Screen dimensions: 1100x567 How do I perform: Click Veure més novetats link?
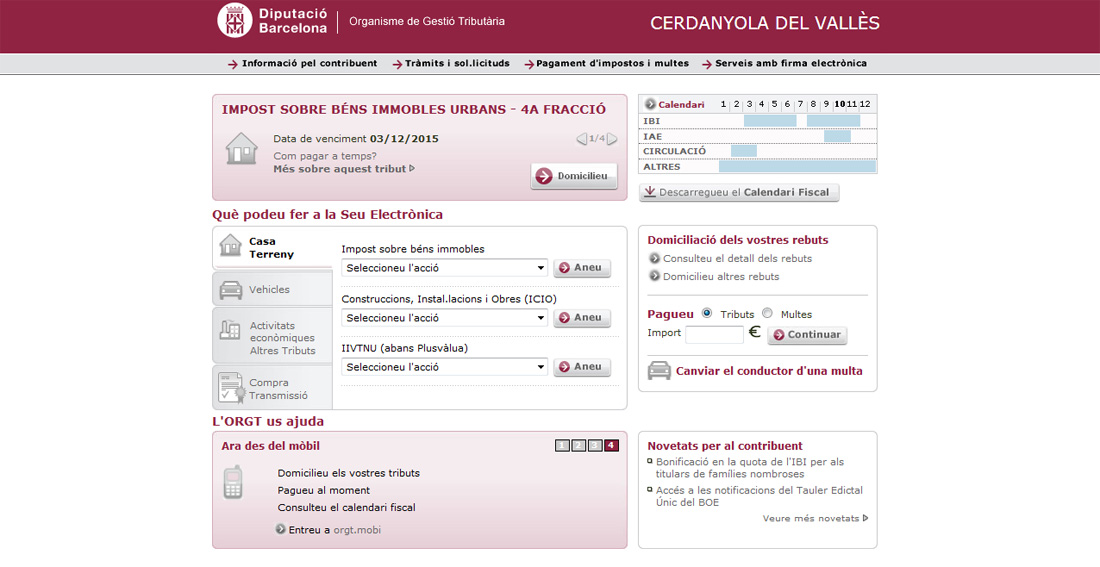tap(815, 519)
